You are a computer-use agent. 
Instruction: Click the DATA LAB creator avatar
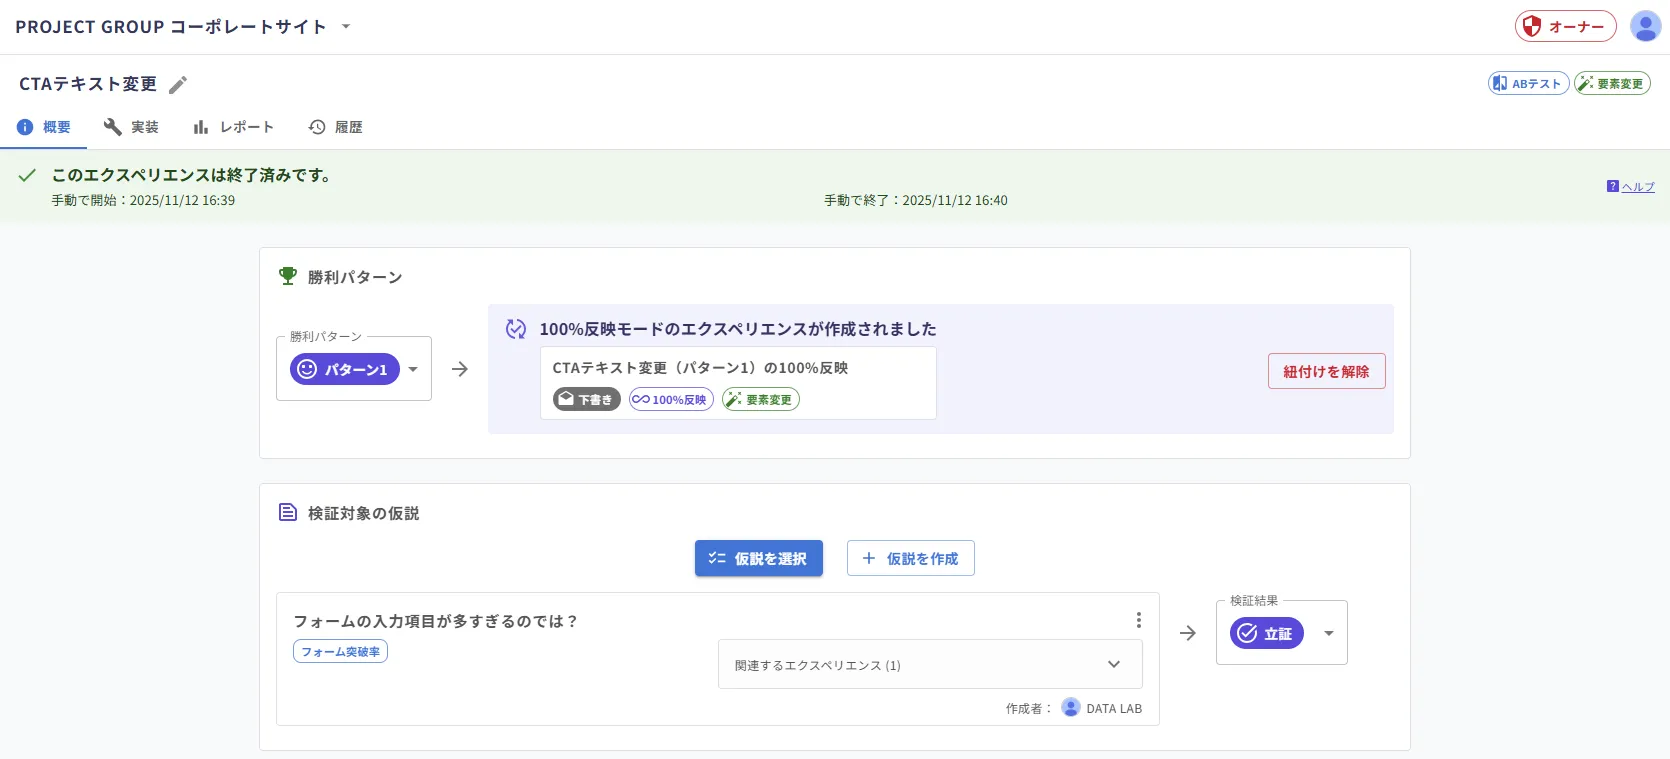[1071, 708]
